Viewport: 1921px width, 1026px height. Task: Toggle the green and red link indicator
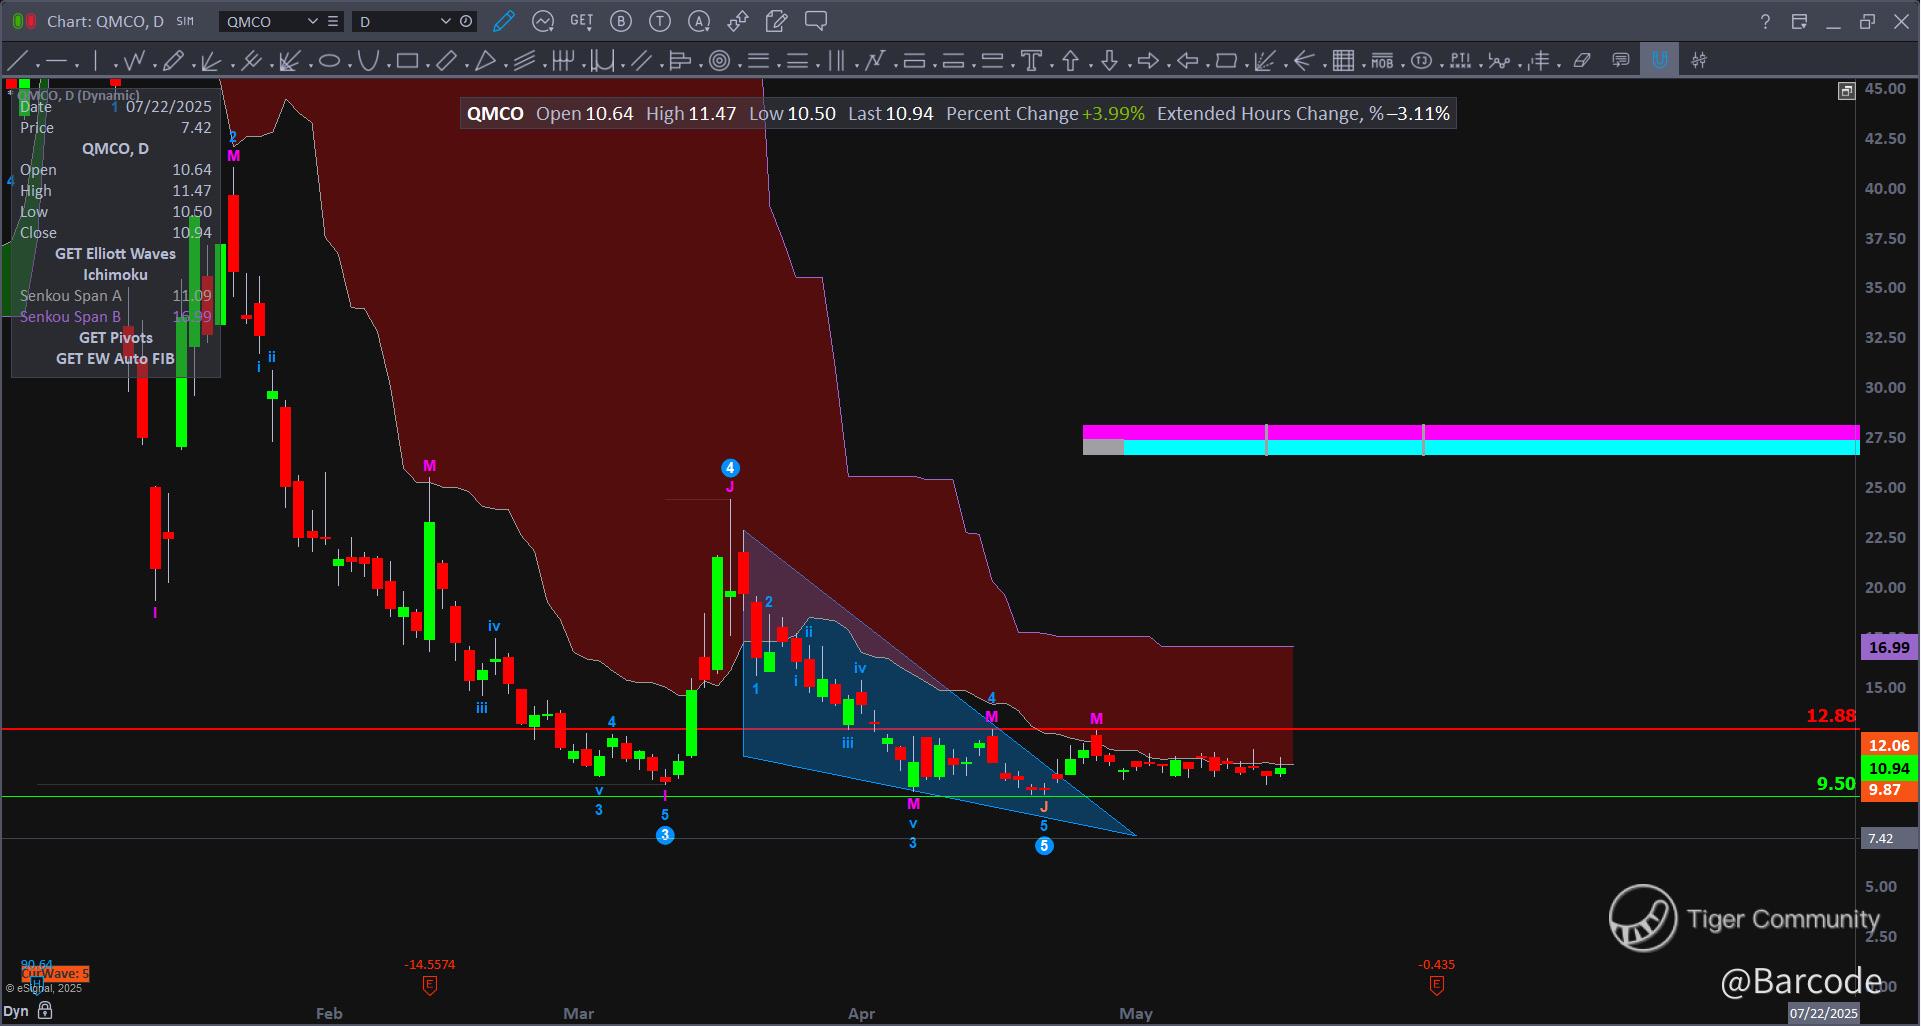25,21
